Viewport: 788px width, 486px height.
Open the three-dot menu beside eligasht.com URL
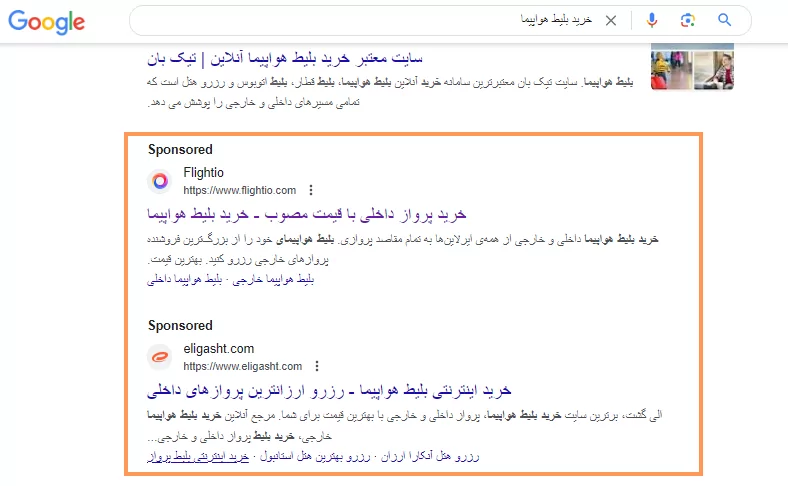[317, 366]
